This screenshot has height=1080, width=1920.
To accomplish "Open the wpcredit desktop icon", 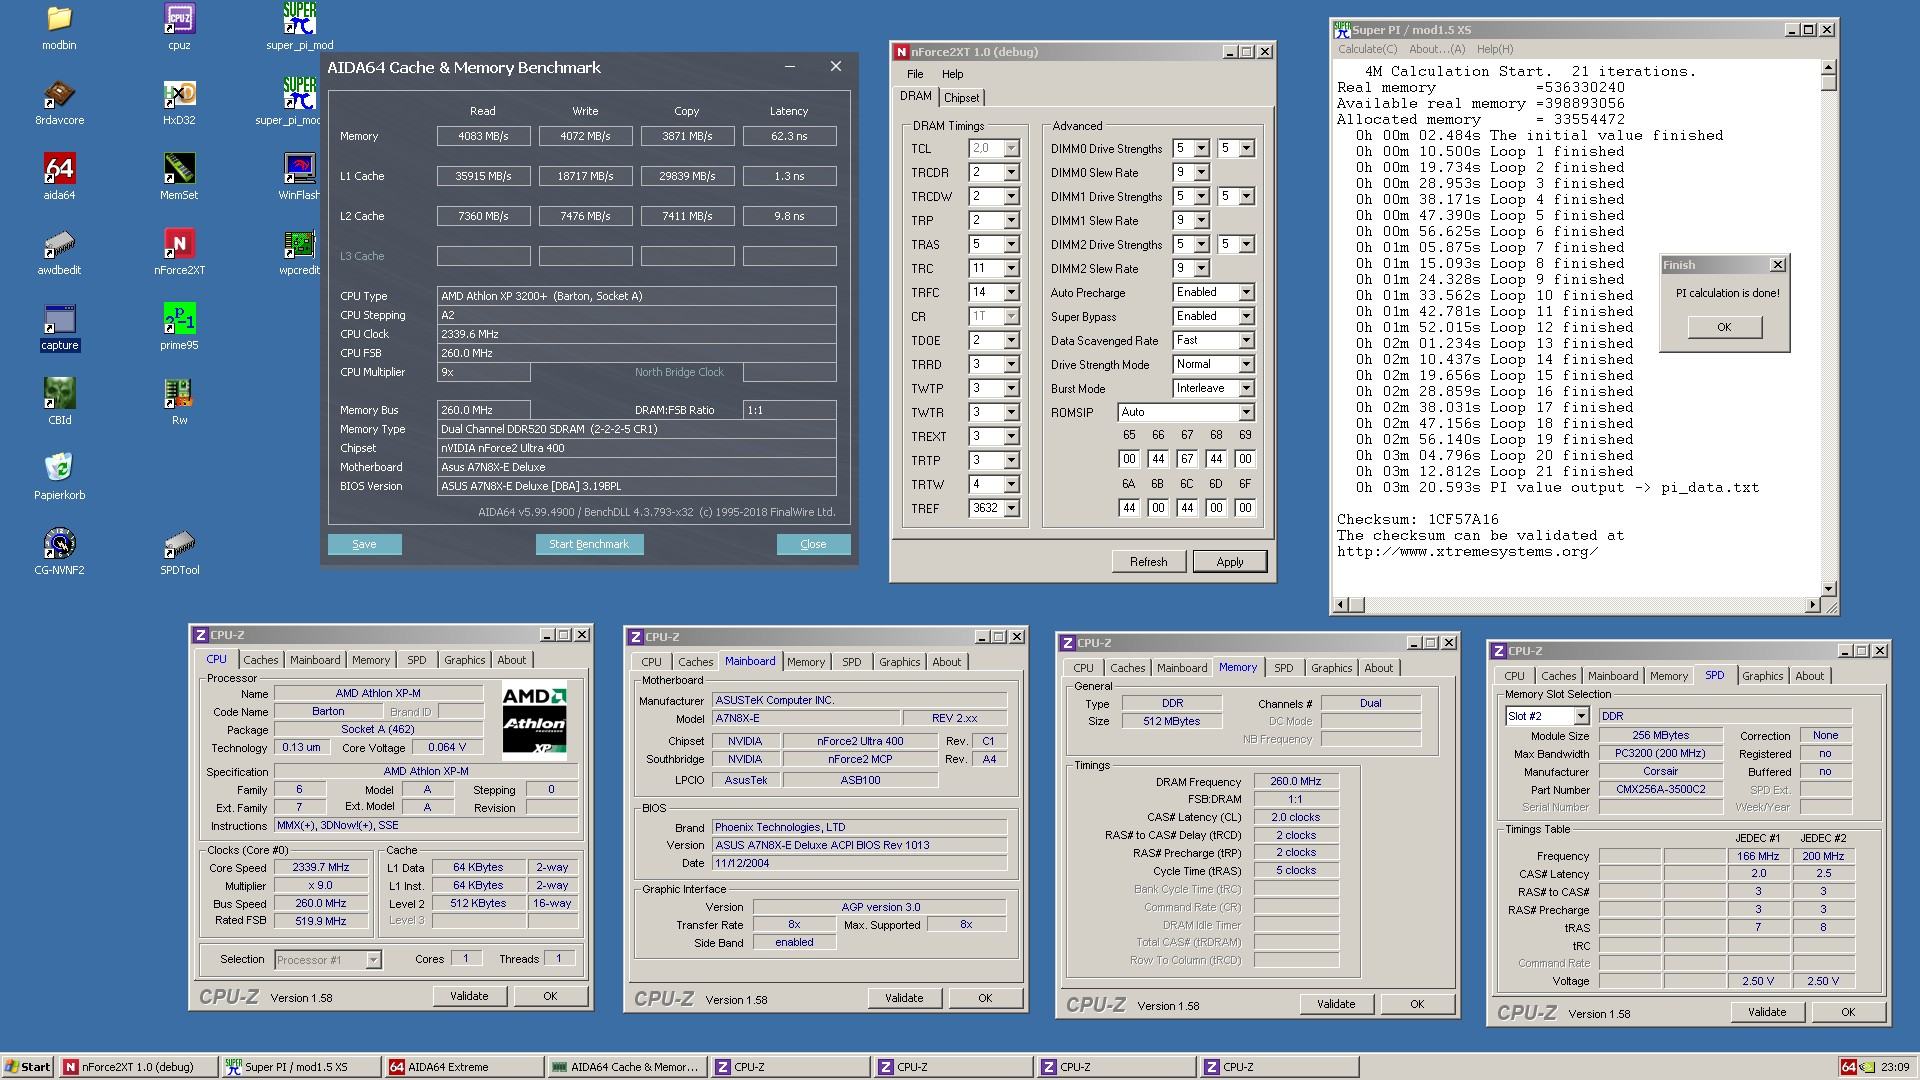I will click(x=299, y=252).
